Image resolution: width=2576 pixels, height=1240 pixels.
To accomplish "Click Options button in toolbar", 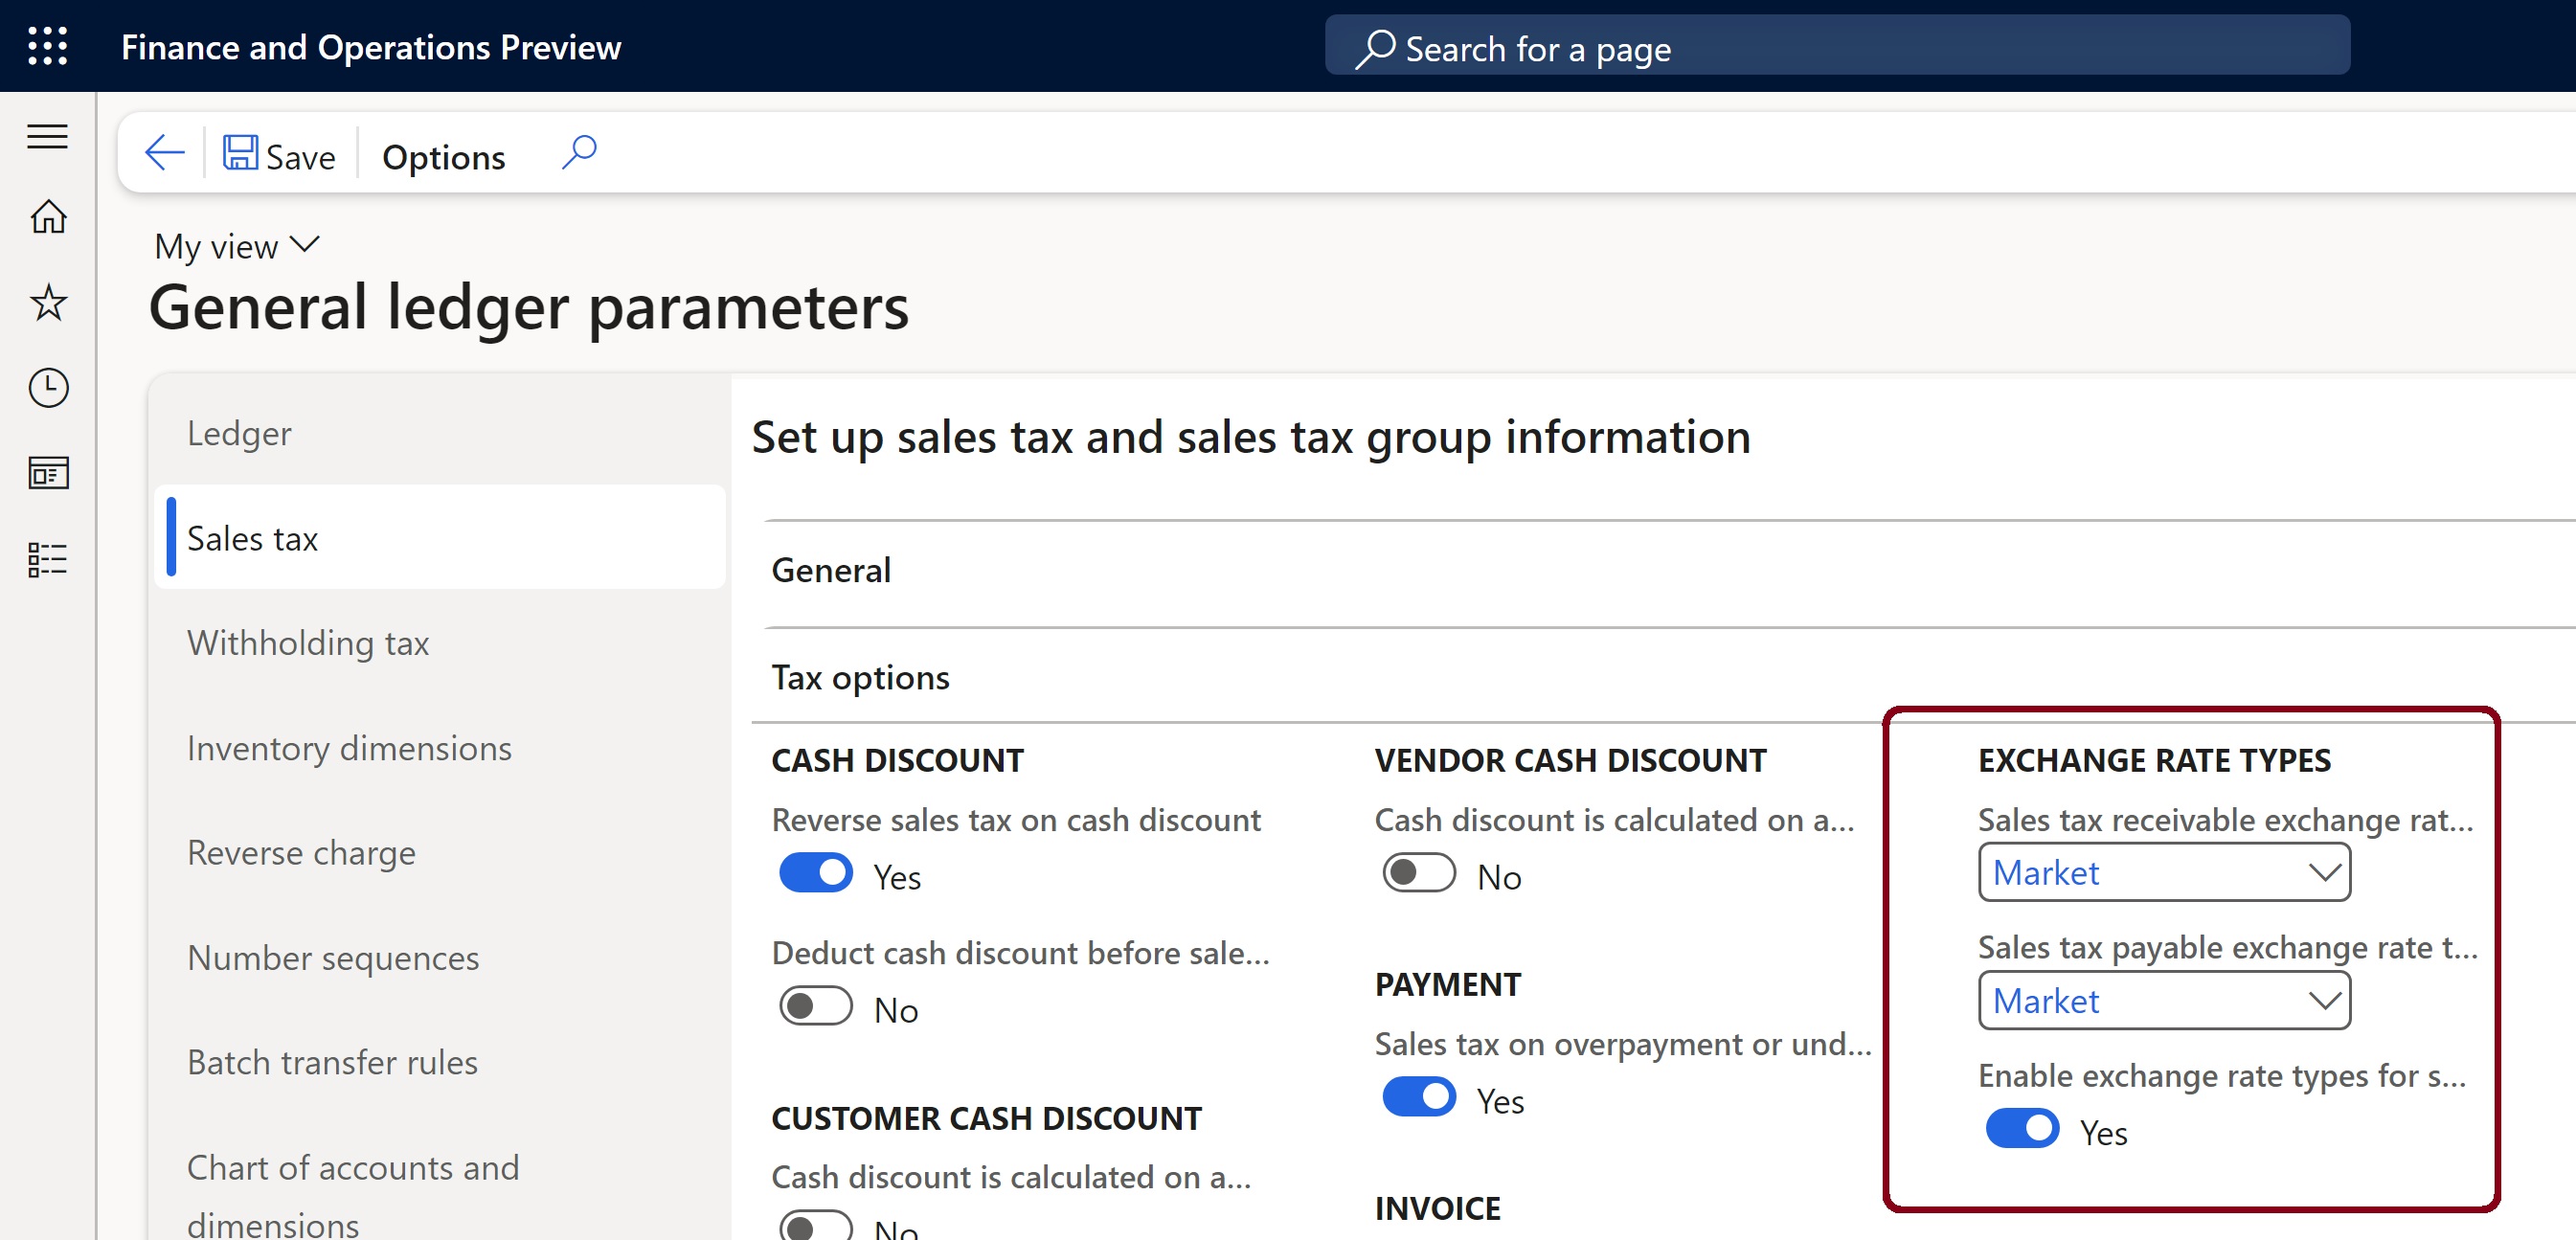I will point(443,156).
